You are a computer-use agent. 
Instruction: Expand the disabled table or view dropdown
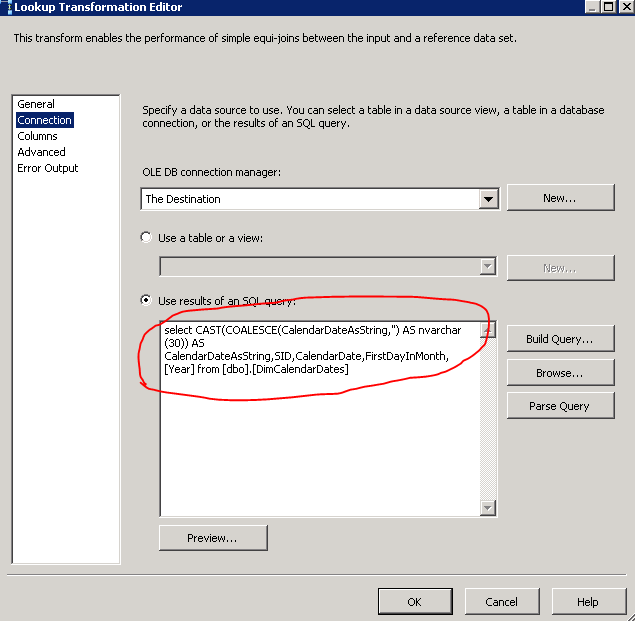(488, 267)
